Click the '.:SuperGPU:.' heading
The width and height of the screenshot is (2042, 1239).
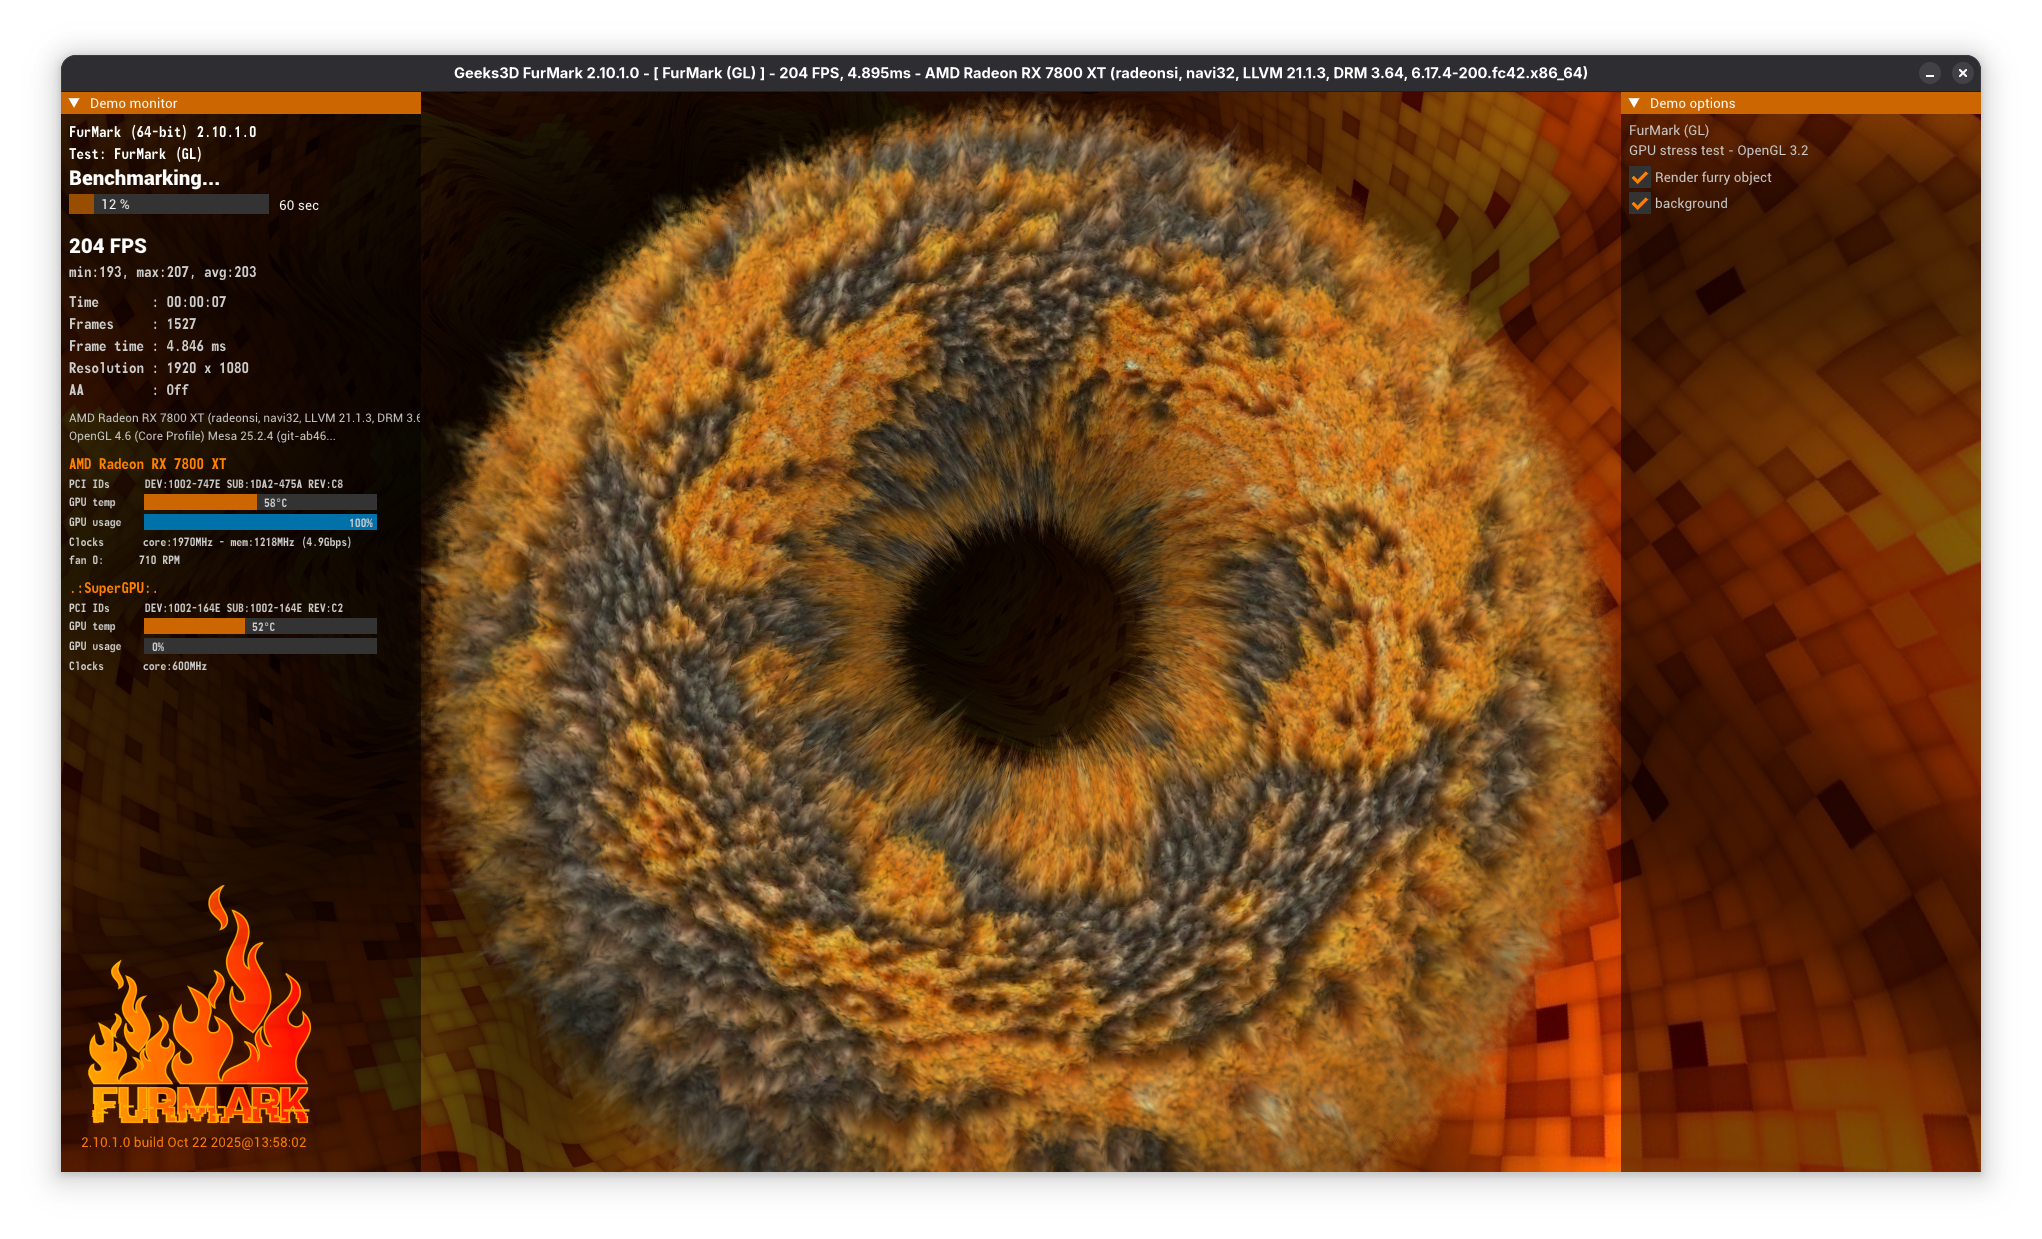point(113,588)
